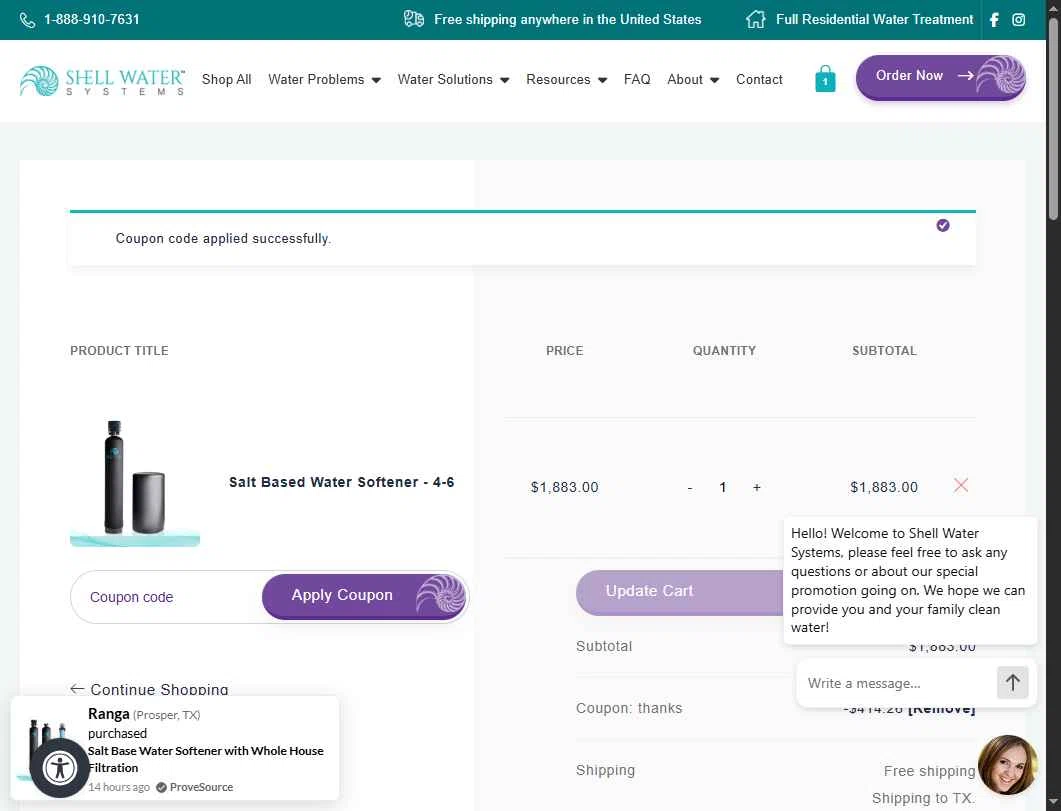
Task: Open Salt Base Water Softener with Whole House Filtration
Action: (206, 759)
